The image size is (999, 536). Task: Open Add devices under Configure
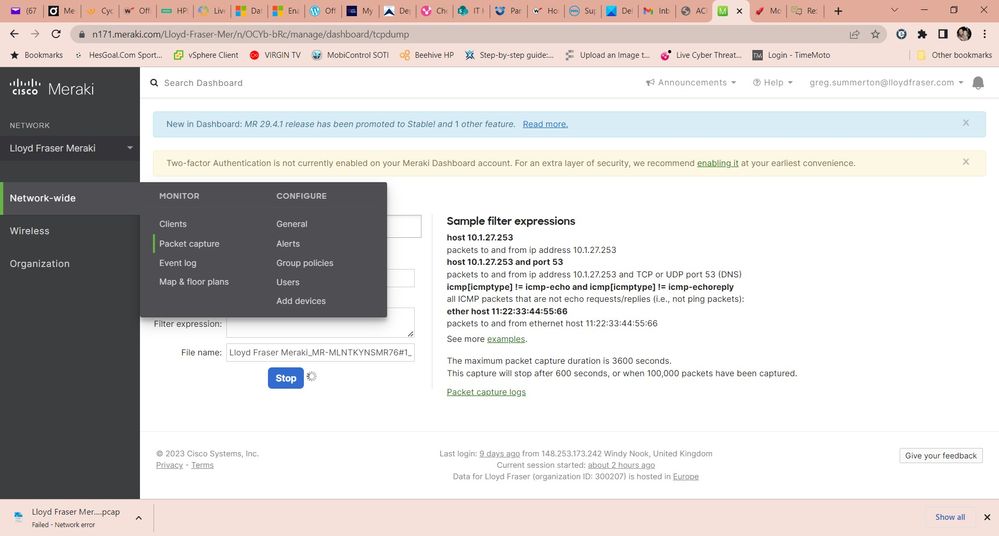pos(301,301)
